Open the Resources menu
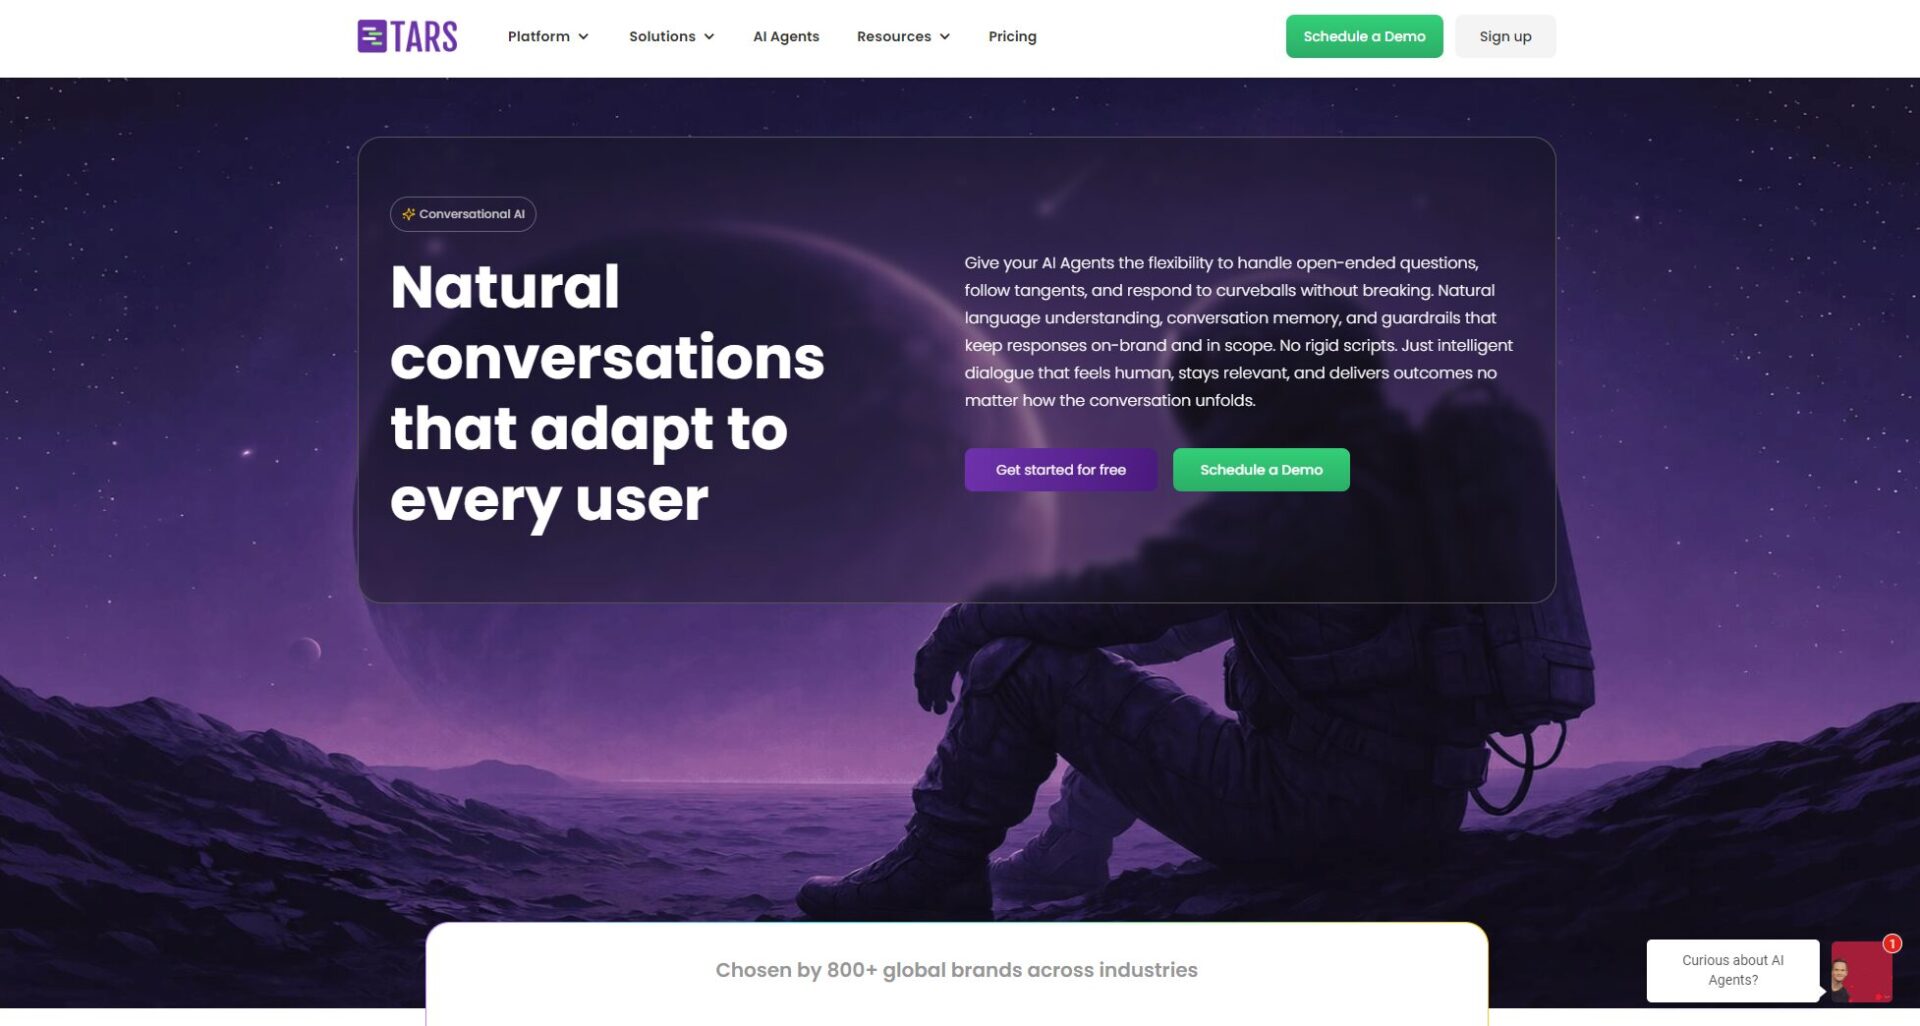The image size is (1920, 1026). 903,37
